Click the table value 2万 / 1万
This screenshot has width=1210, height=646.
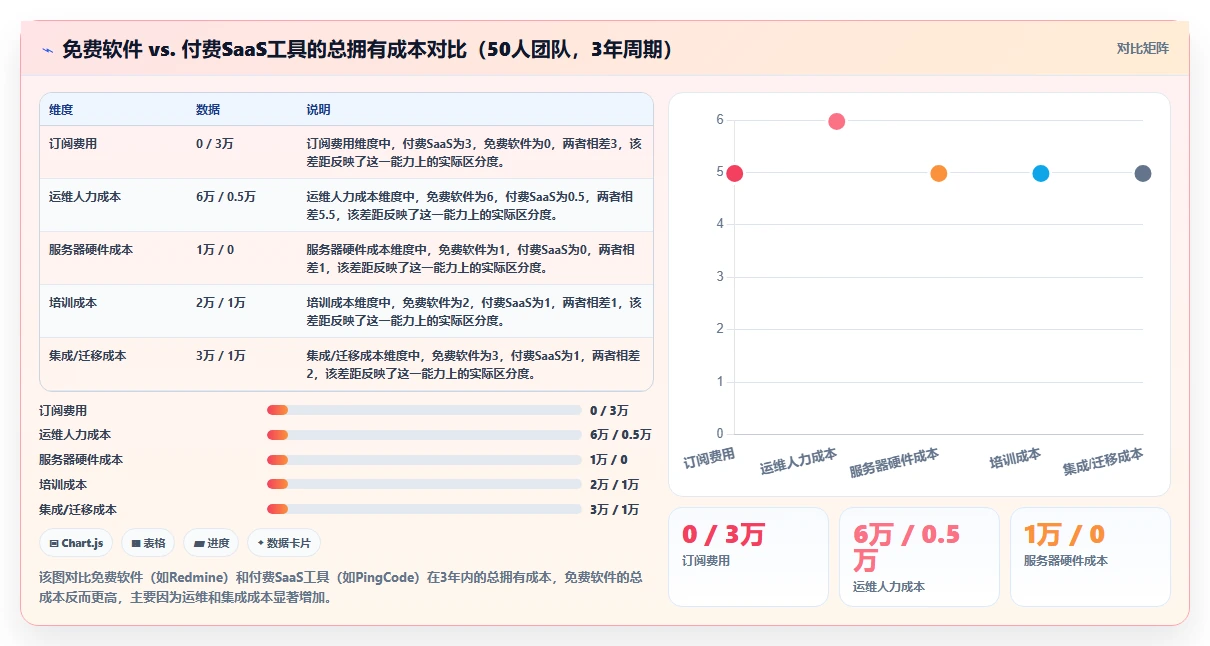221,303
